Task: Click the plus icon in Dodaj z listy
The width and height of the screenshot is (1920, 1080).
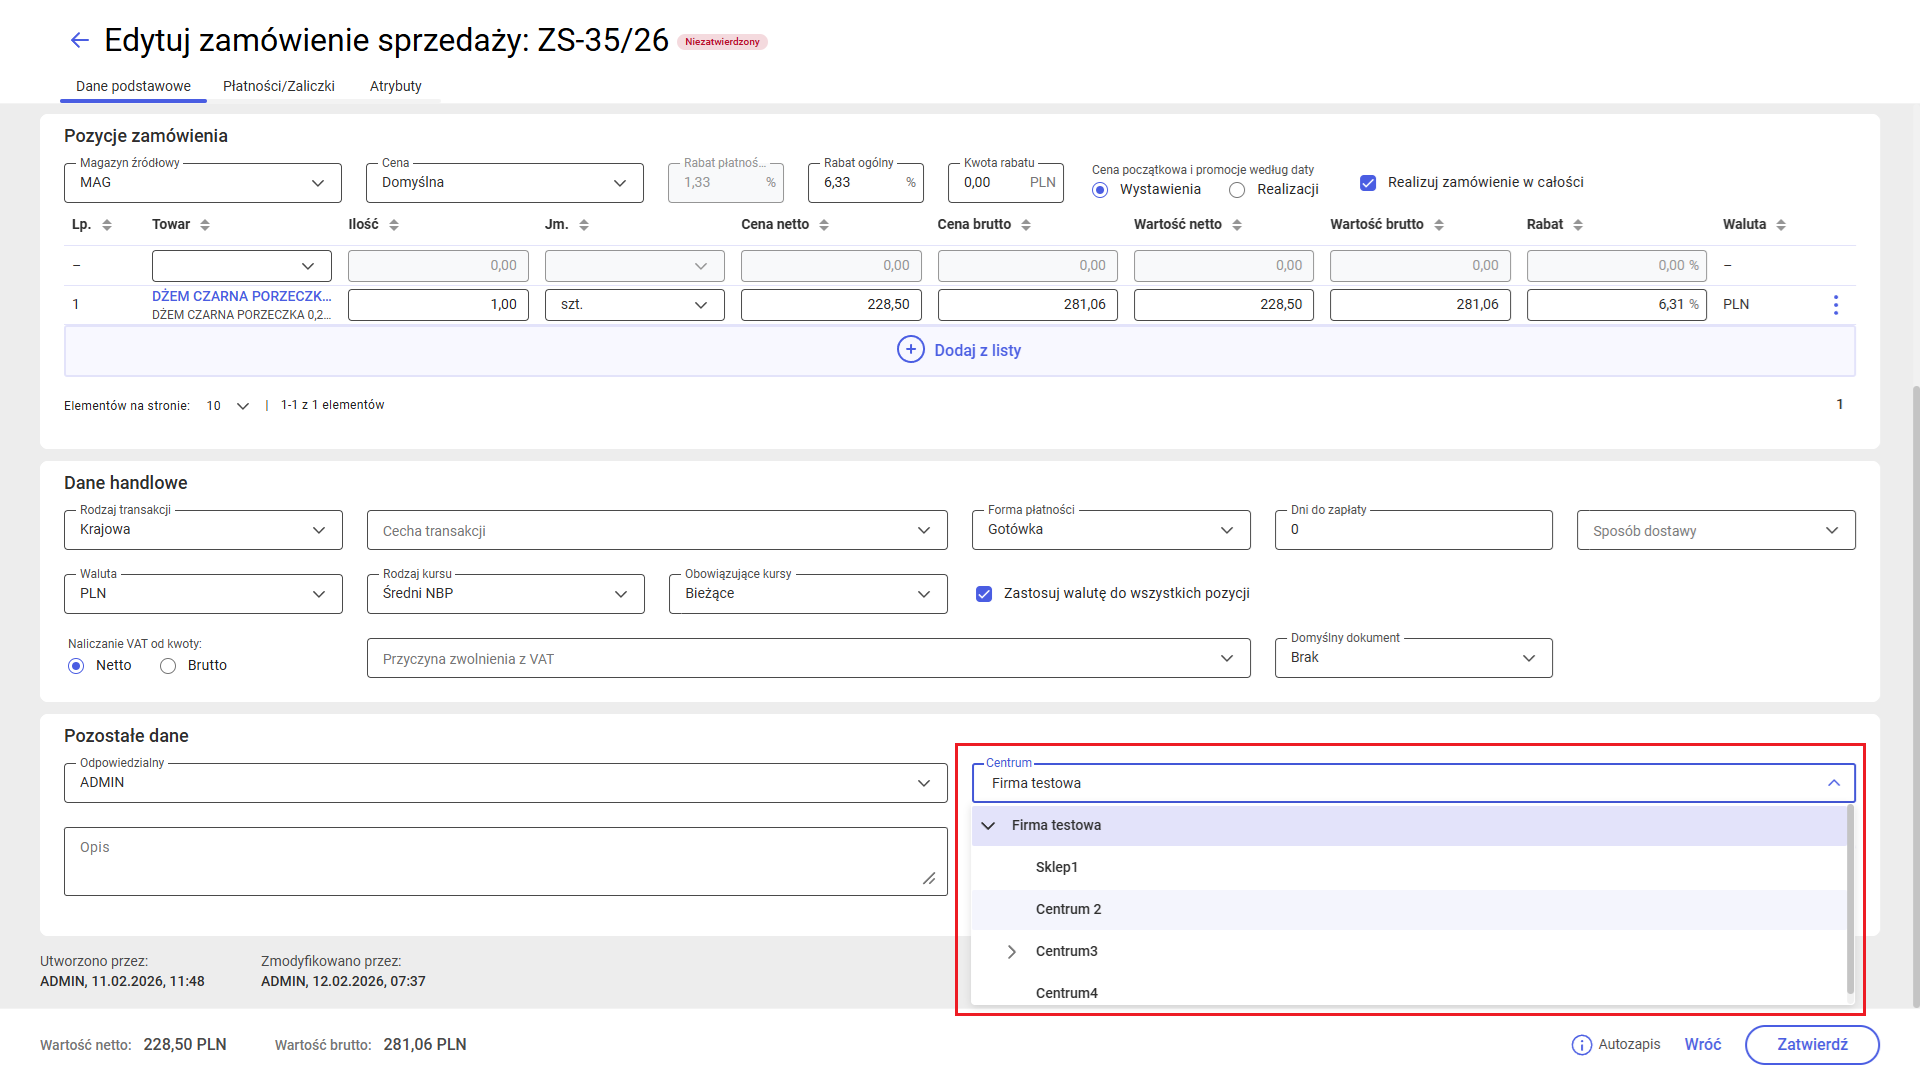Action: coord(910,350)
